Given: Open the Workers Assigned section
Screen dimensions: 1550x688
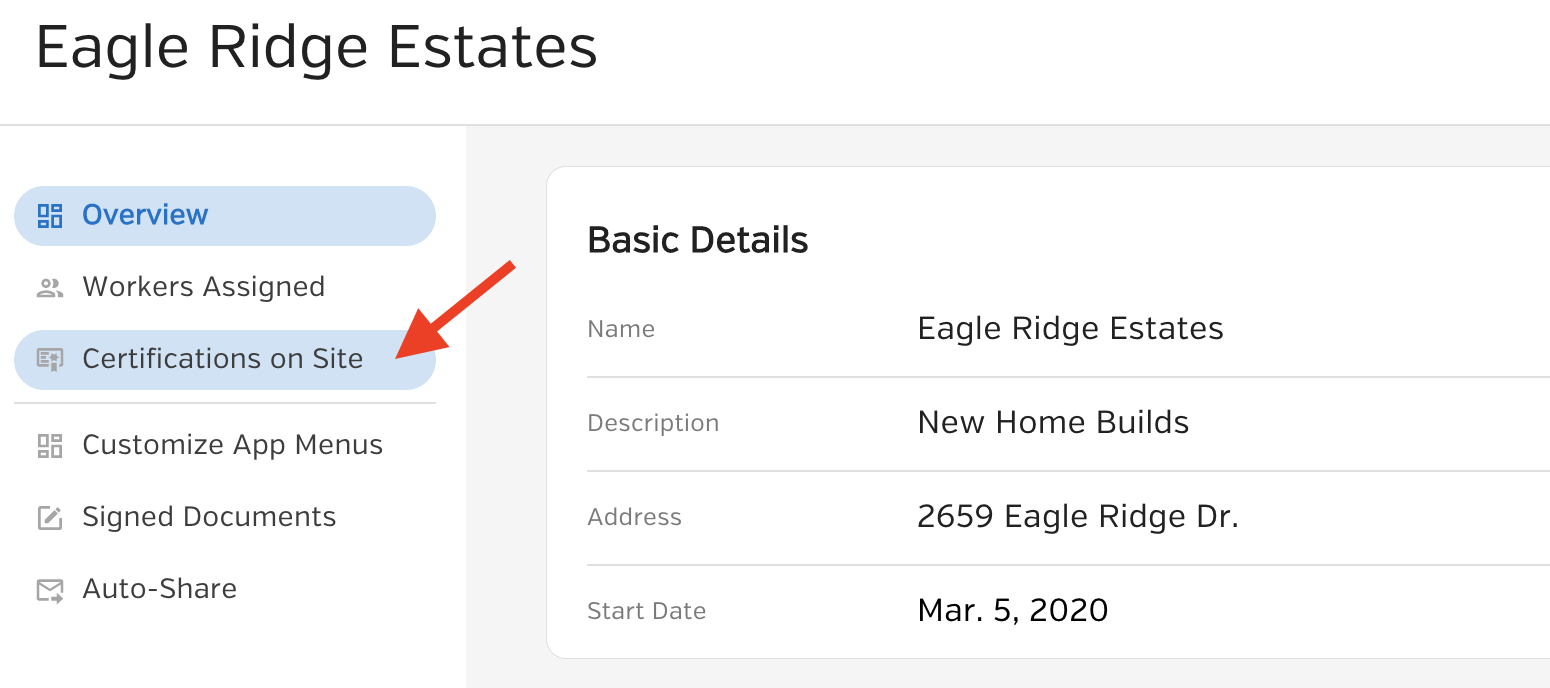Looking at the screenshot, I should click(x=225, y=287).
